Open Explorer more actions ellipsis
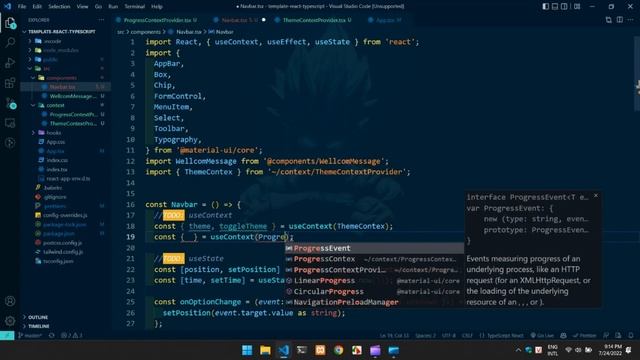 (x=101, y=20)
